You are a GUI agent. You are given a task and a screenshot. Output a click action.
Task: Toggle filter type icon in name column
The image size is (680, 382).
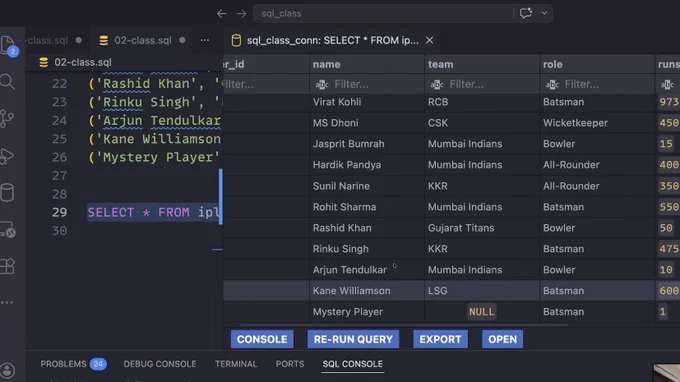322,85
